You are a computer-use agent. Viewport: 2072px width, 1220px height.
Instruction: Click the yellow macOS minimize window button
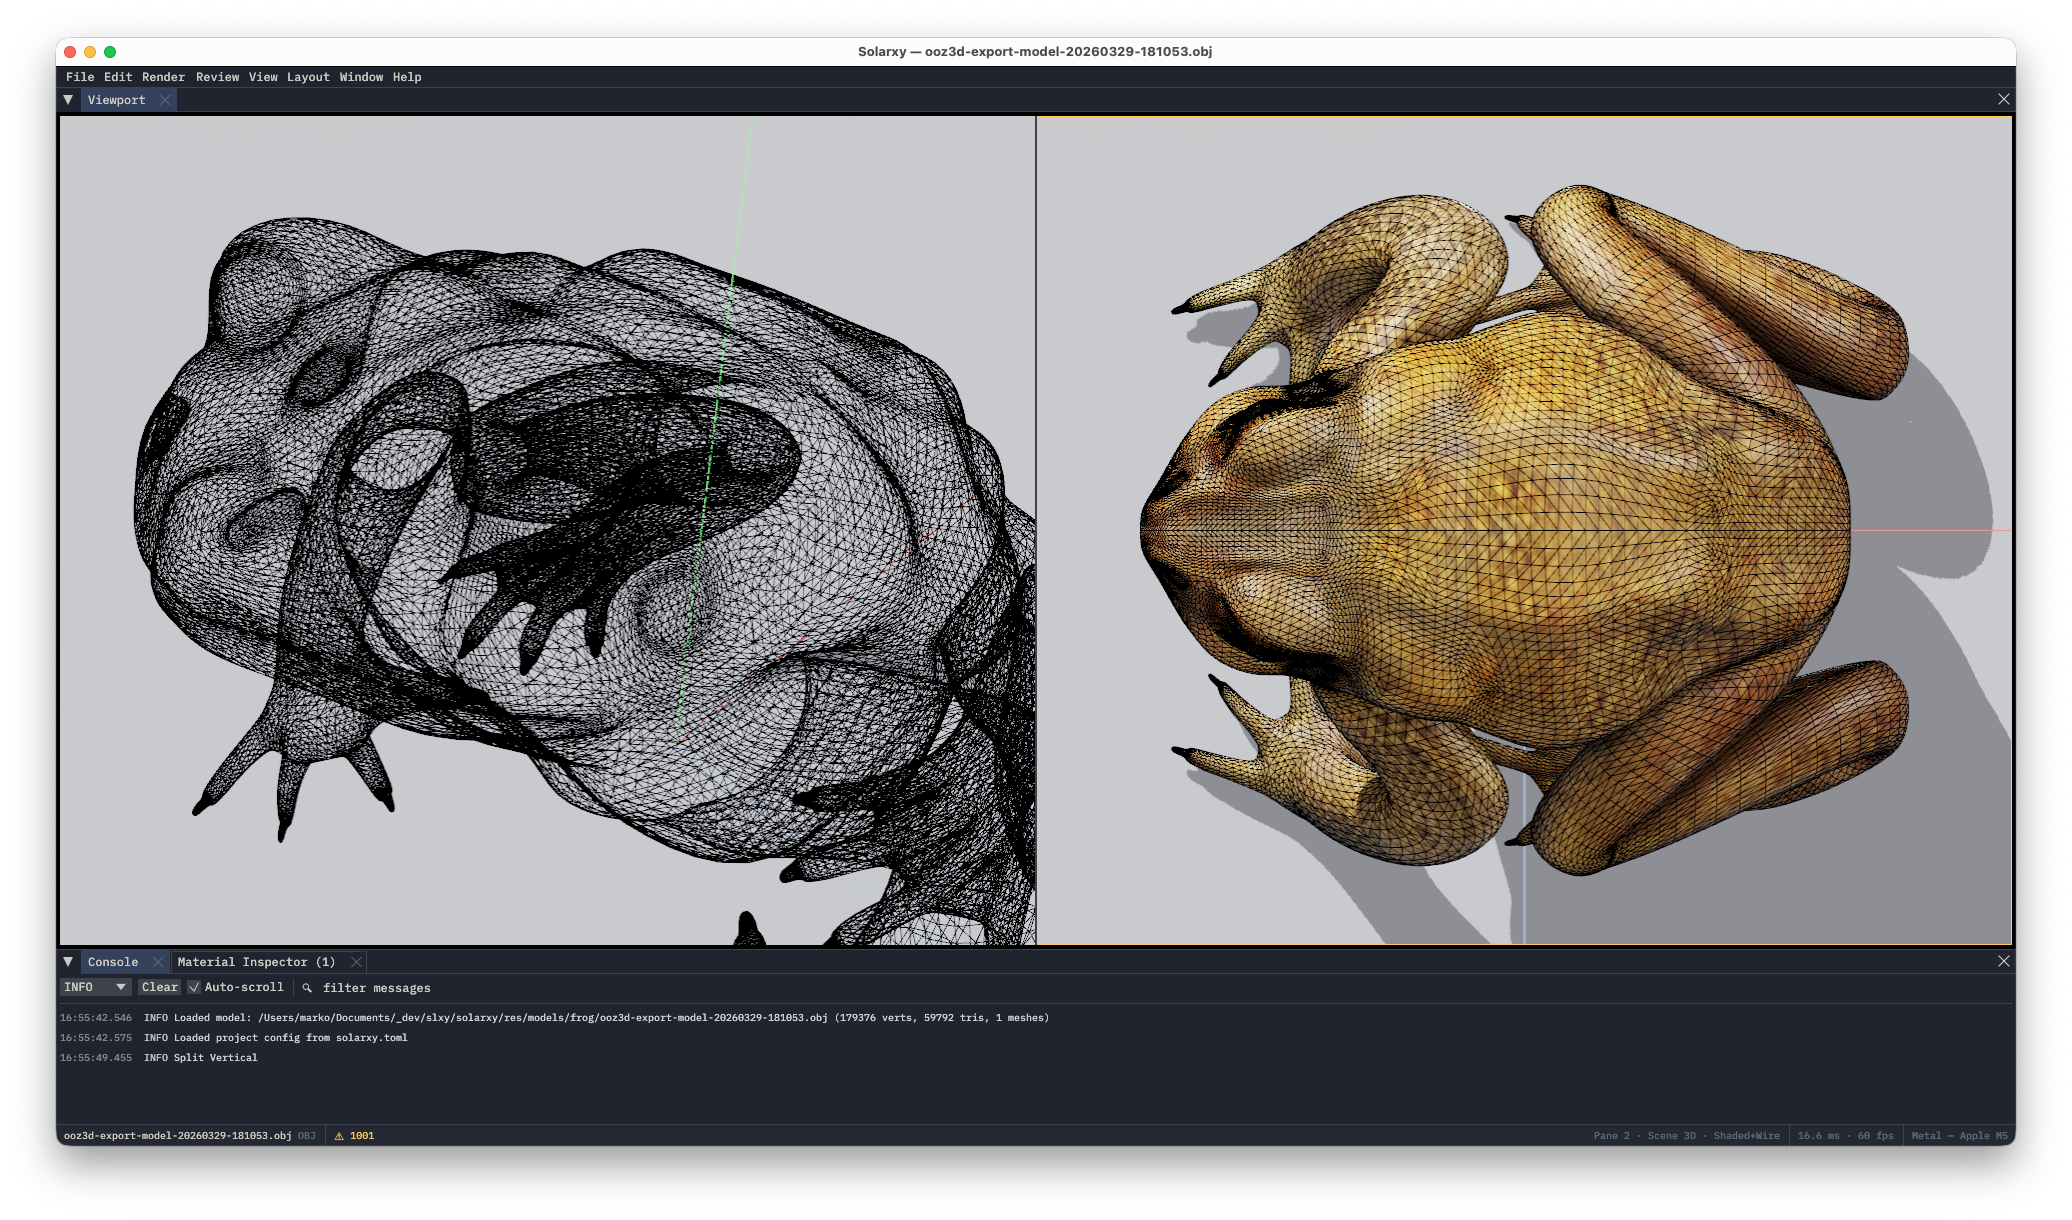coord(90,52)
